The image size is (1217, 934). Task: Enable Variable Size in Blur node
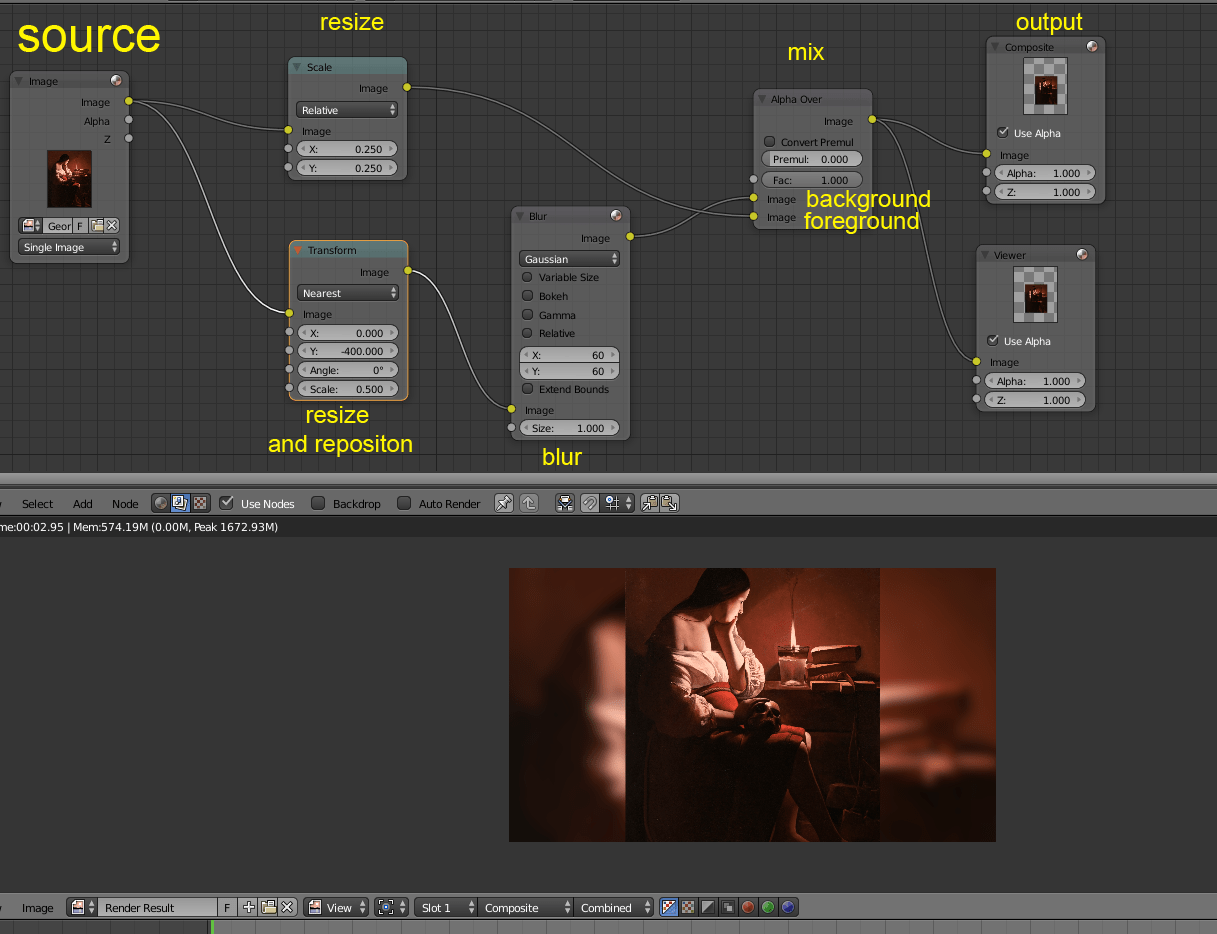click(527, 277)
